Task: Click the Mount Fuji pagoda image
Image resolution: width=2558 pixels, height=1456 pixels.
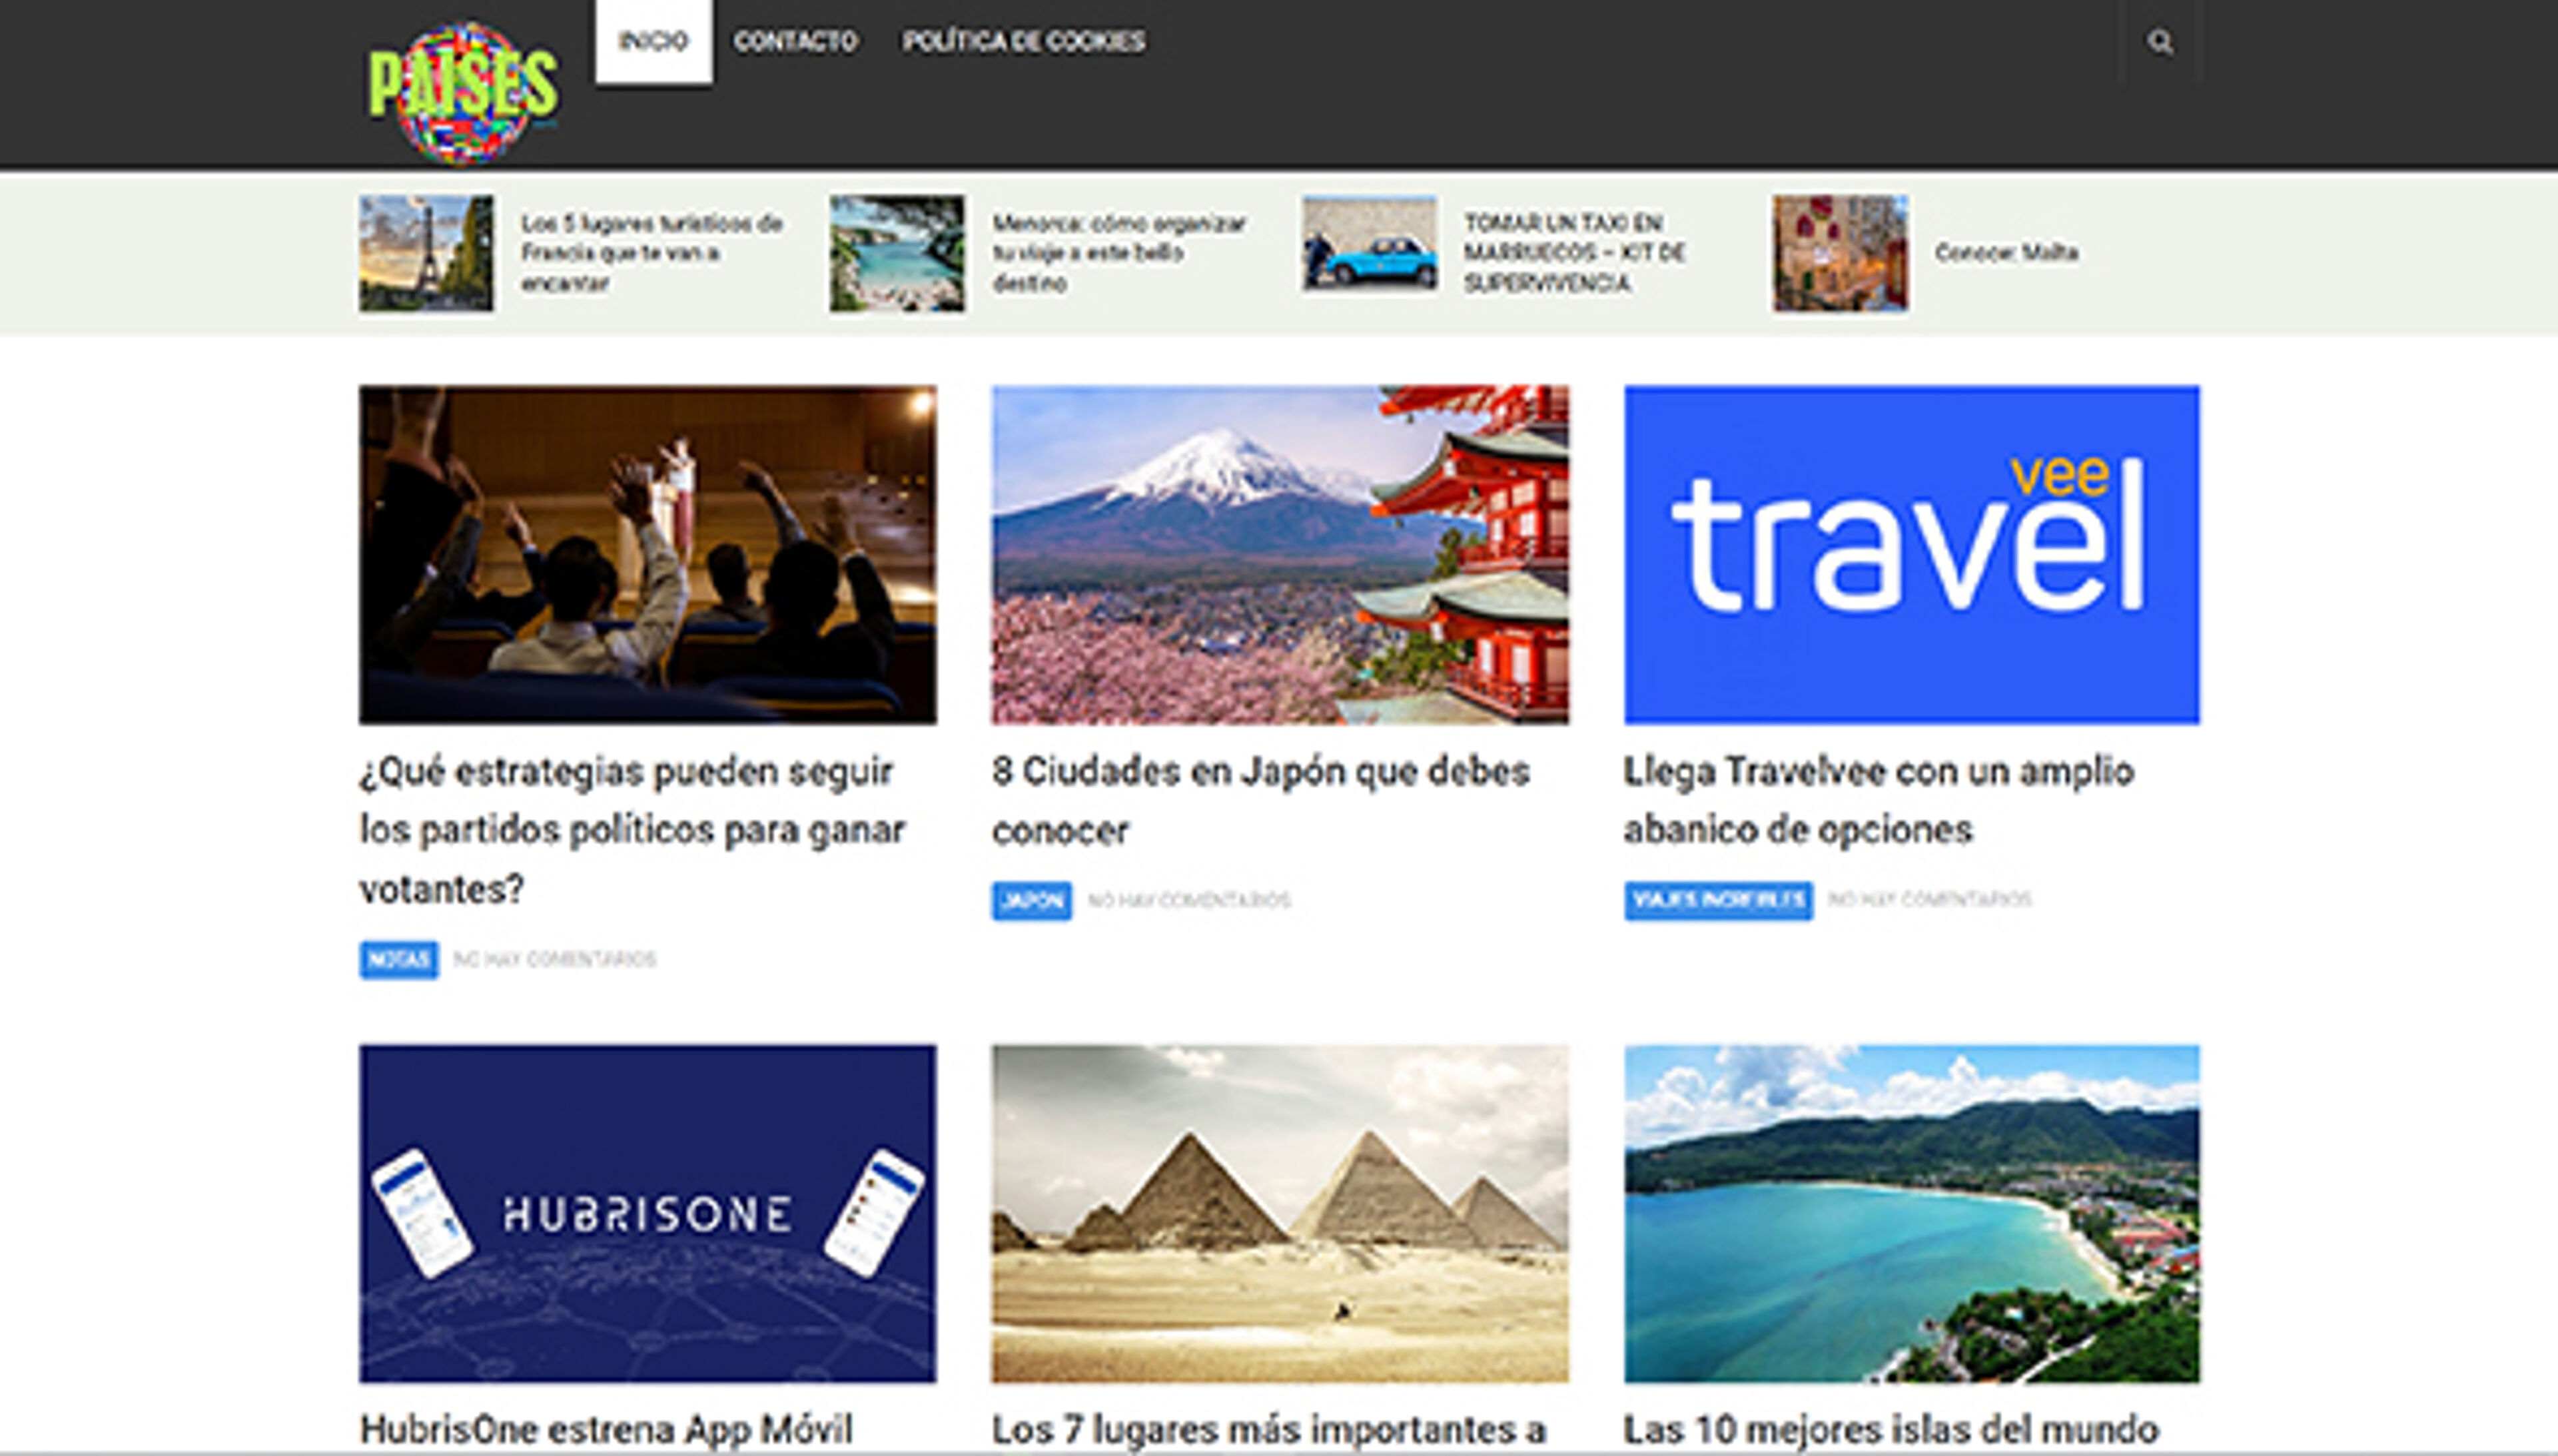Action: [x=1279, y=554]
